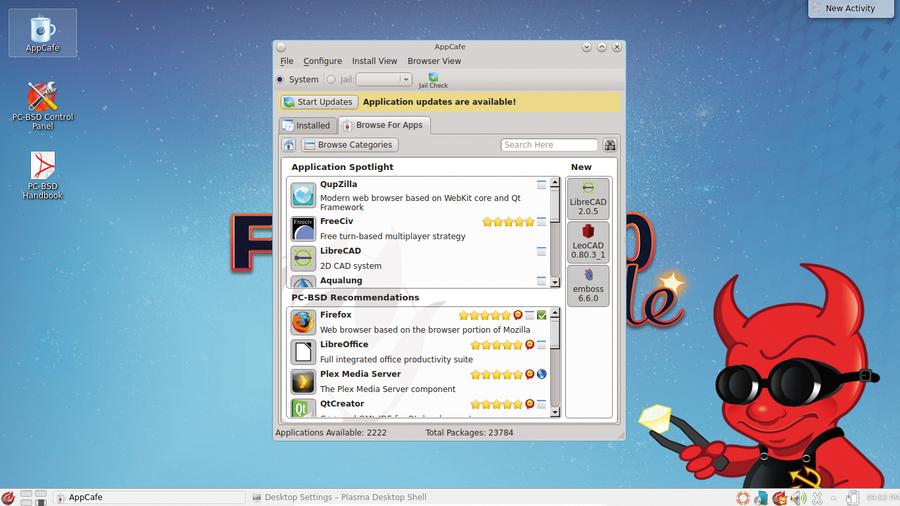
Task: Click the LibreCAD spotlight app icon
Action: pos(302,258)
